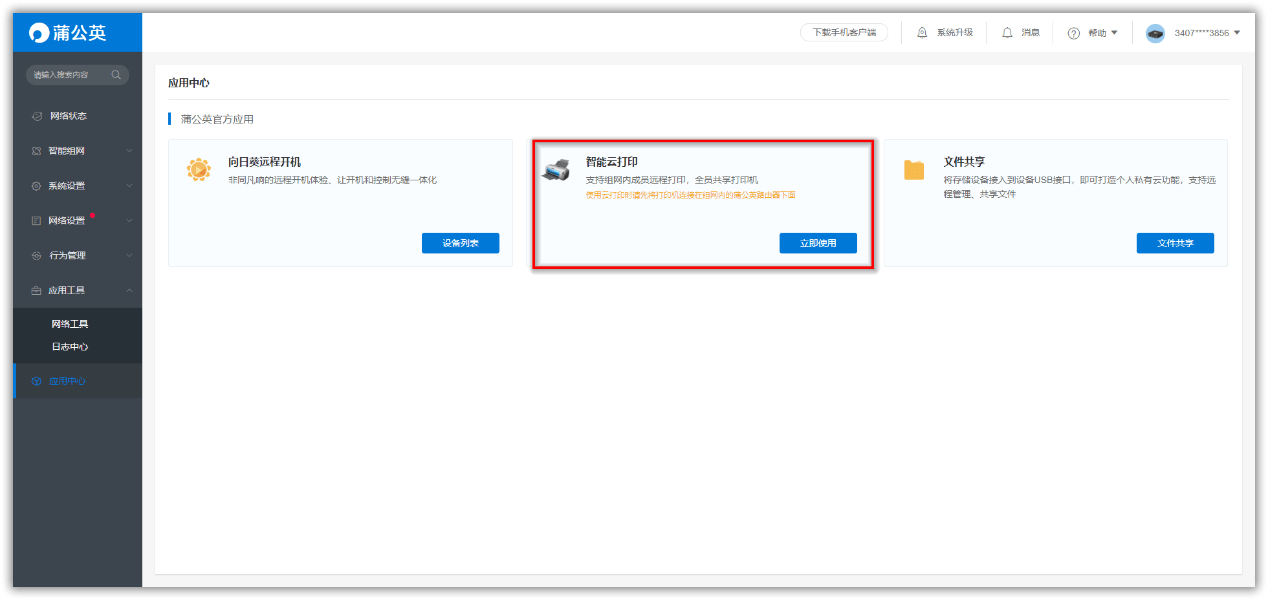Click the 应用中心 cube icon

[x=37, y=381]
